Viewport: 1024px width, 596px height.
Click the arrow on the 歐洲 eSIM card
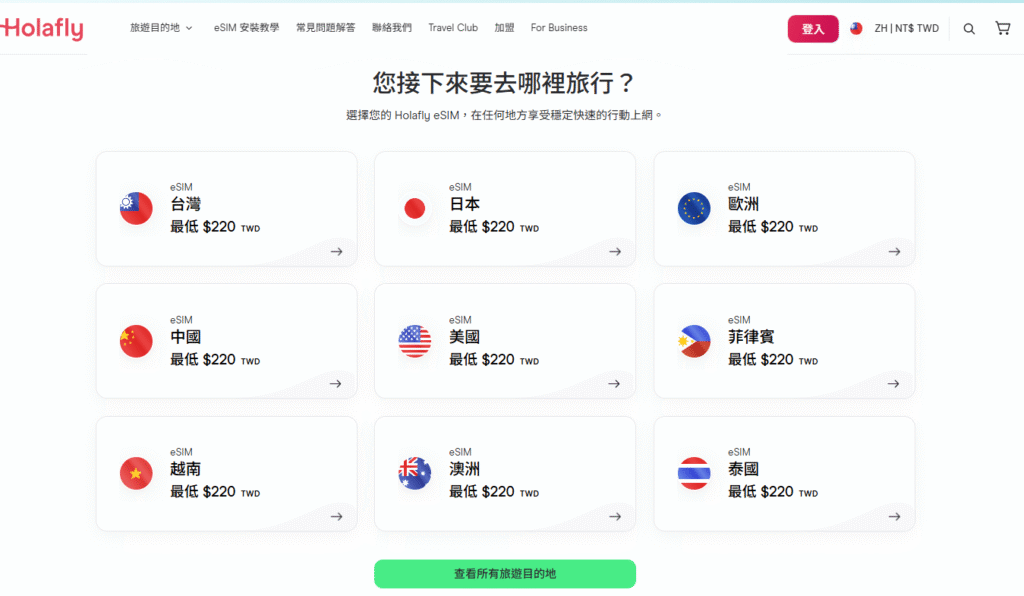[894, 251]
